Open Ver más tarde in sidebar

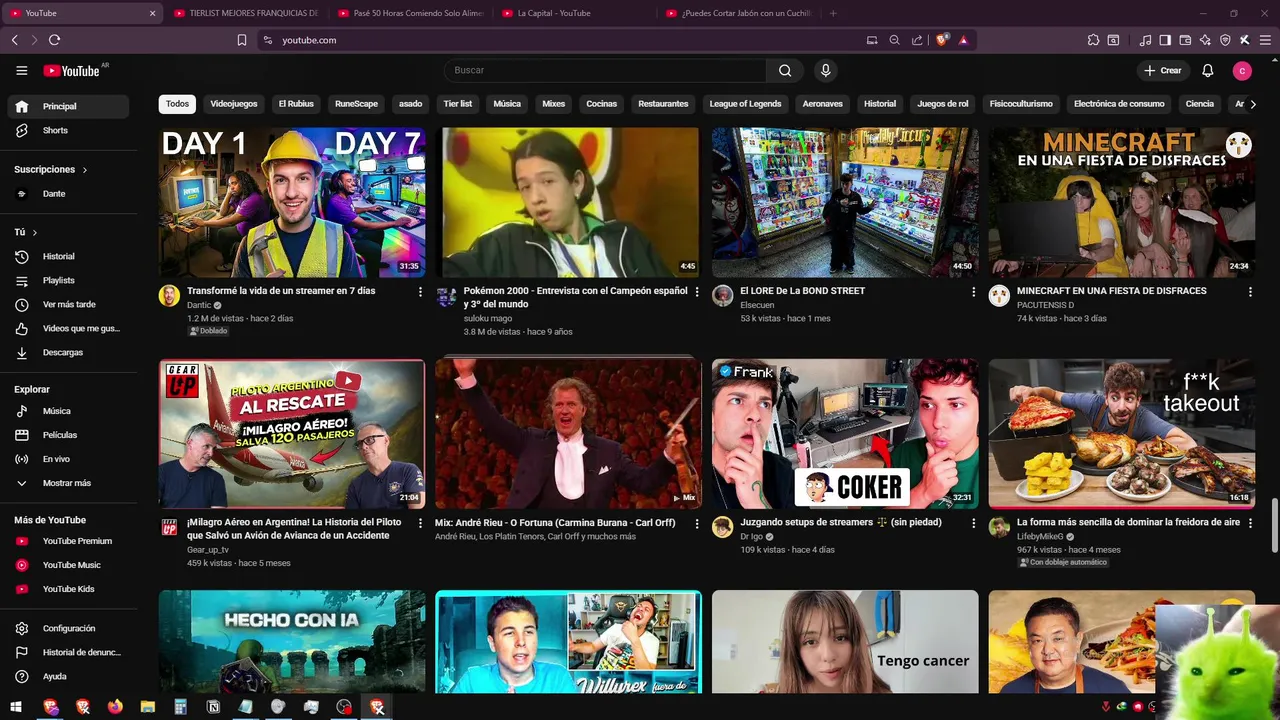(x=68, y=304)
